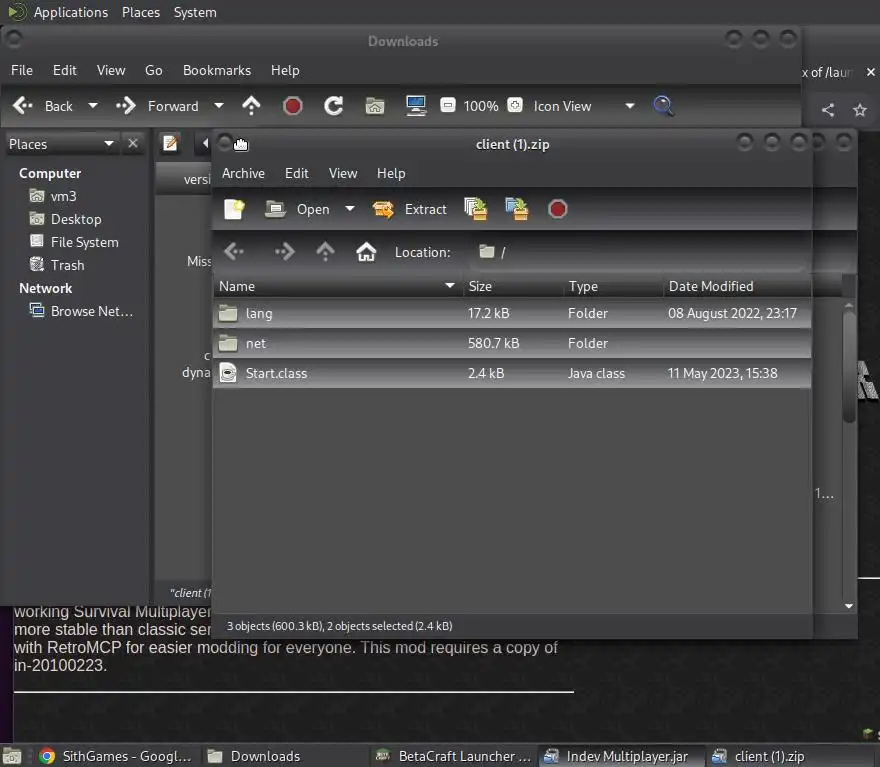This screenshot has height=767, width=880.
Task: Switch to BetaCraft Launcher taskbar entry
Action: 453,756
